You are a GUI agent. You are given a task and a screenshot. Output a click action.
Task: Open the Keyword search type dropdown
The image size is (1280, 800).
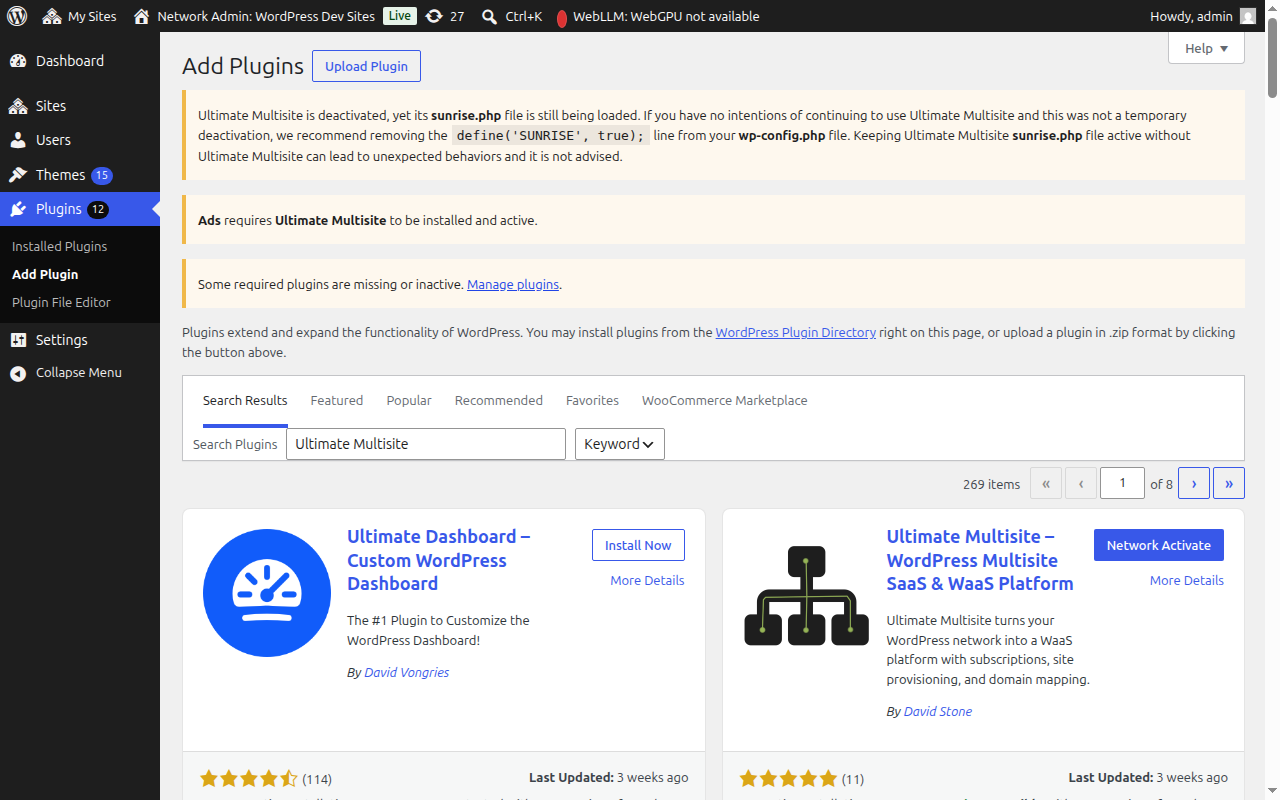[620, 444]
